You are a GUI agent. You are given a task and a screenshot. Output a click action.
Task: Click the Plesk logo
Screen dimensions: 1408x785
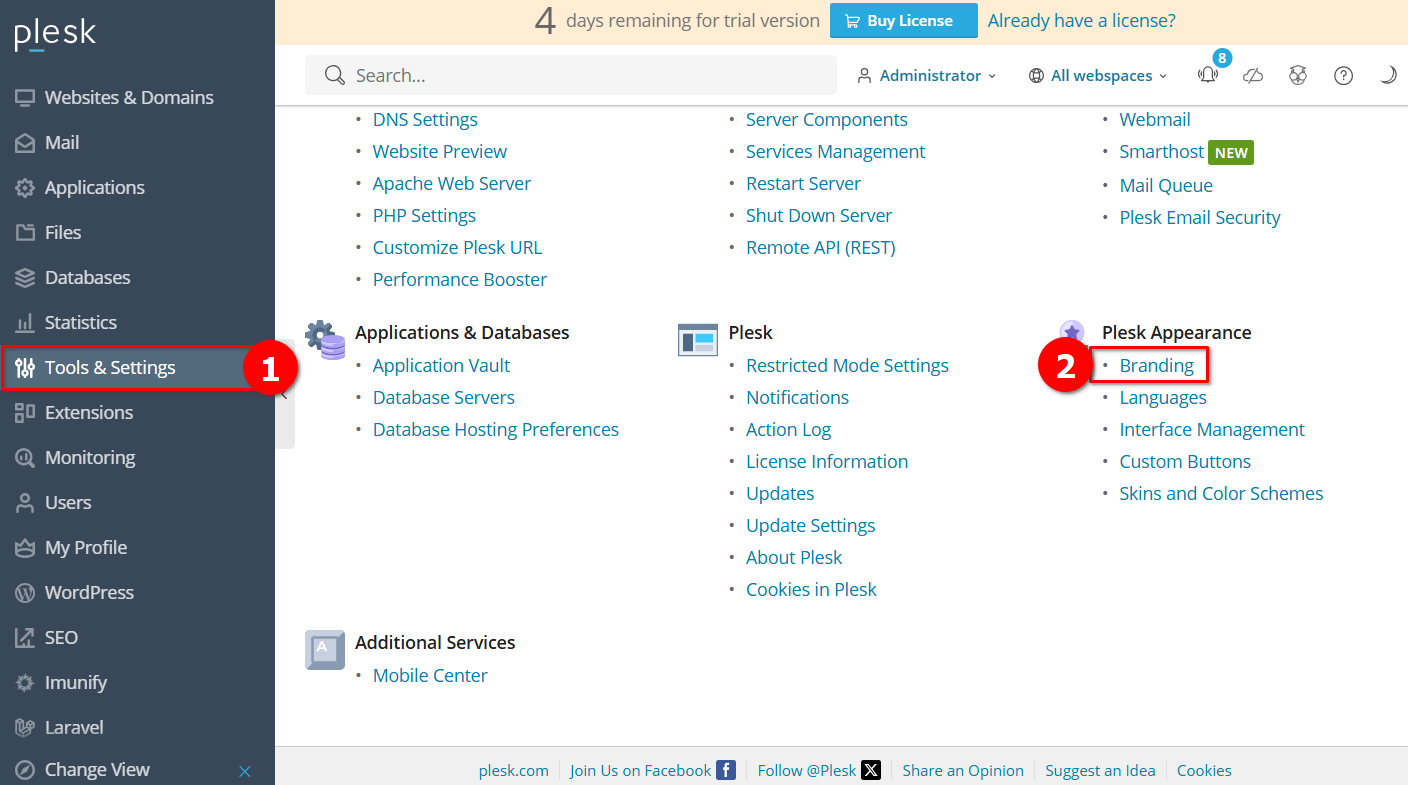55,35
